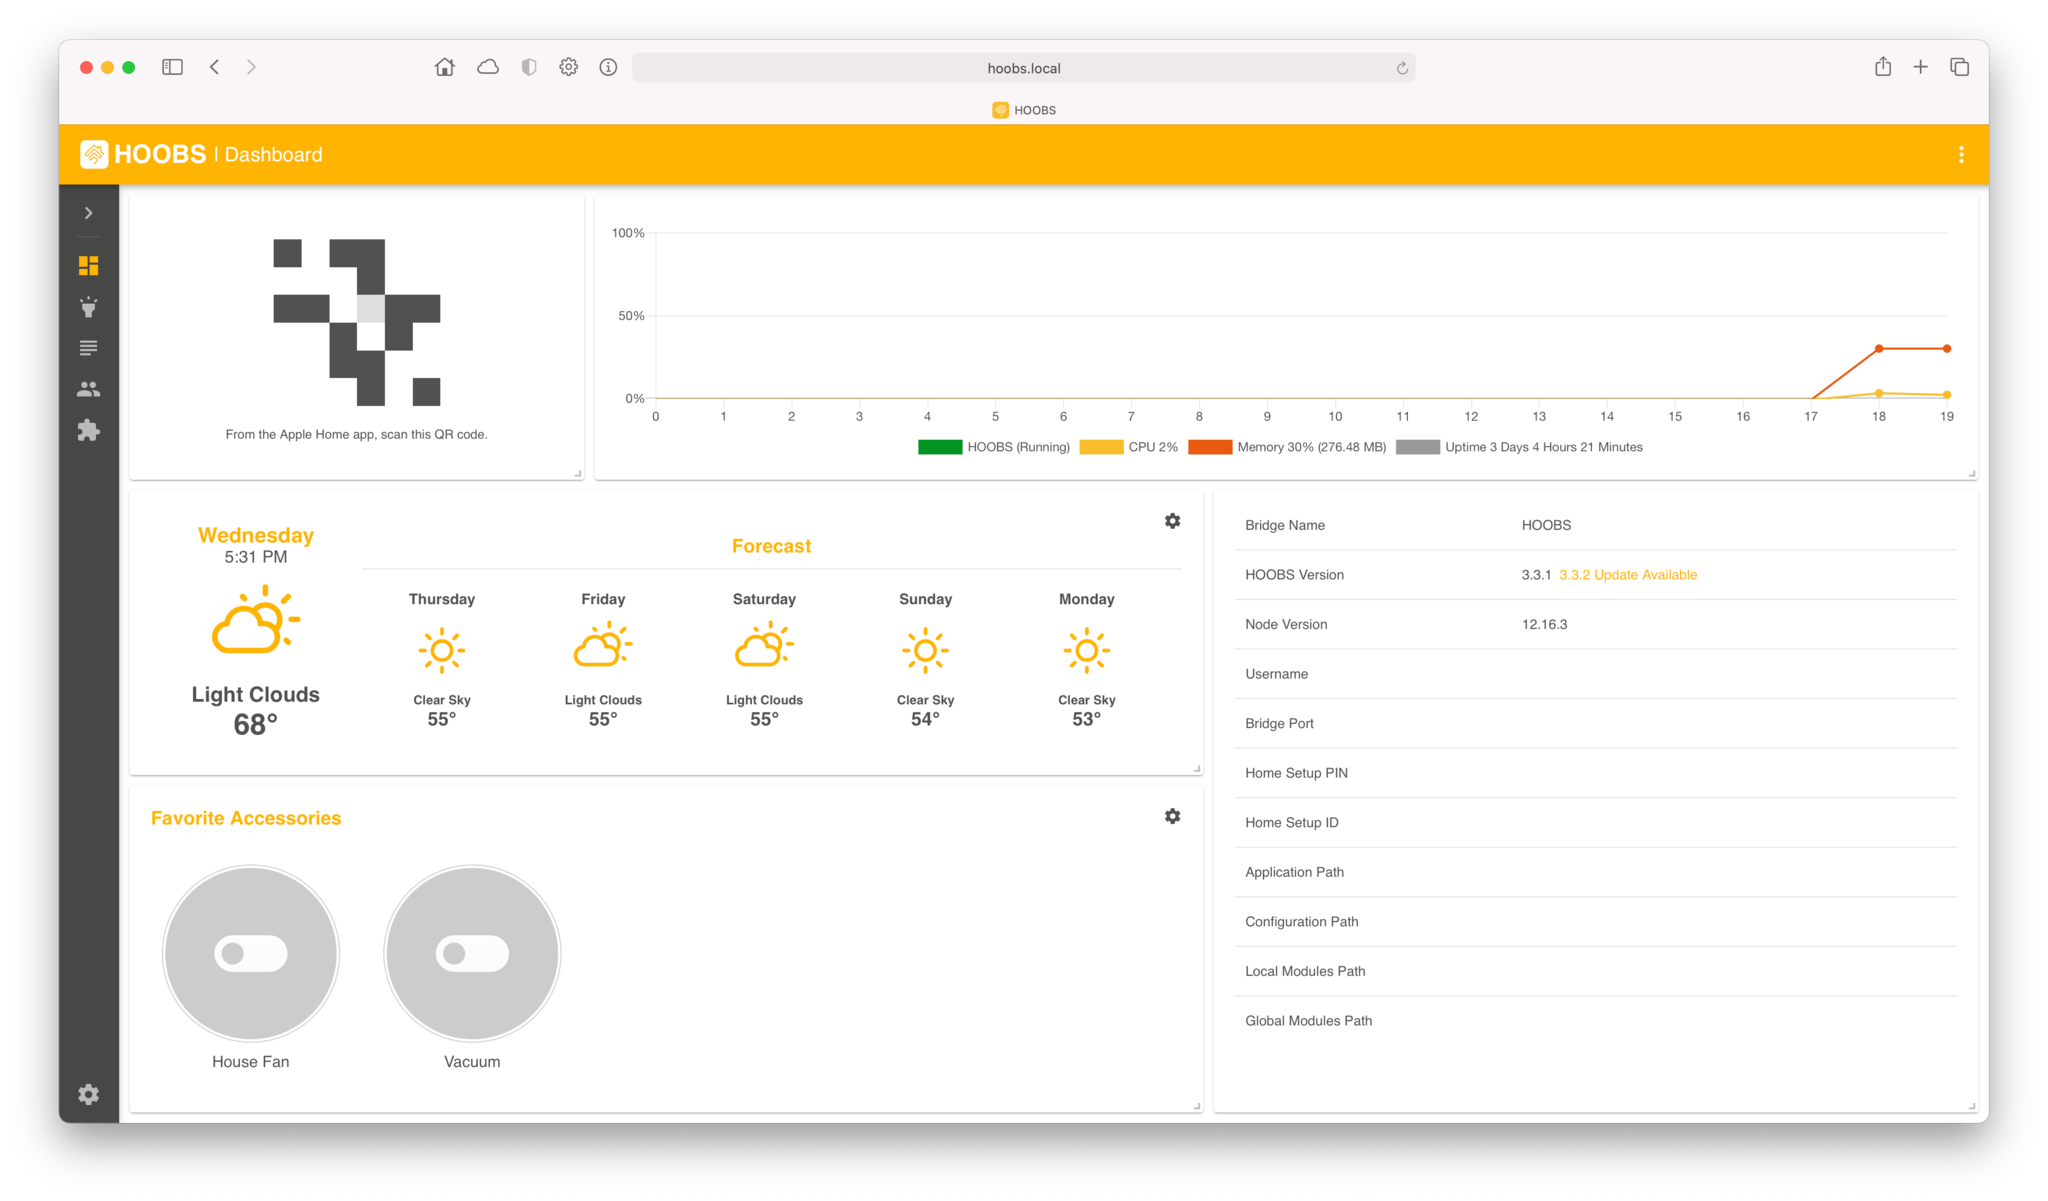
Task: Open the Plugins puzzle piece page
Action: [88, 430]
